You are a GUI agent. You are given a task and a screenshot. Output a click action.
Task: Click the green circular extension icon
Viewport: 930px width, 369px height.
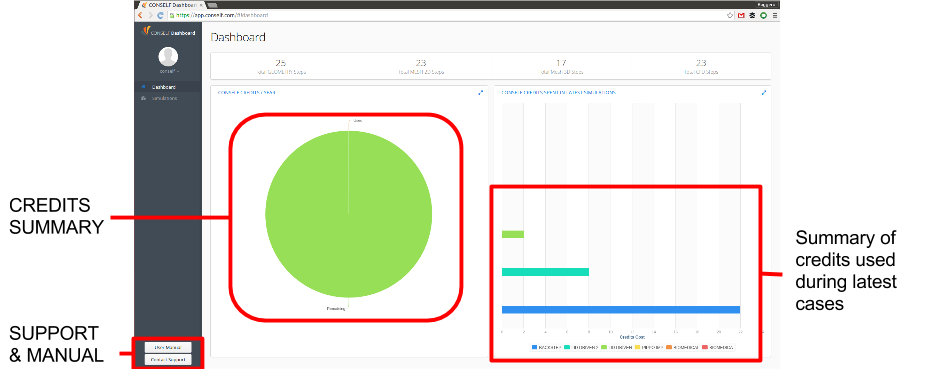(x=763, y=15)
